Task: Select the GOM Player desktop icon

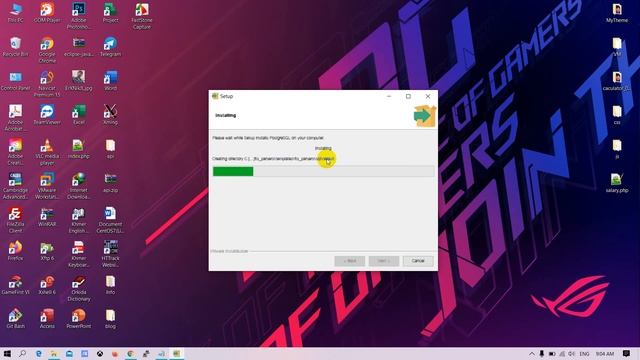Action: click(x=47, y=13)
